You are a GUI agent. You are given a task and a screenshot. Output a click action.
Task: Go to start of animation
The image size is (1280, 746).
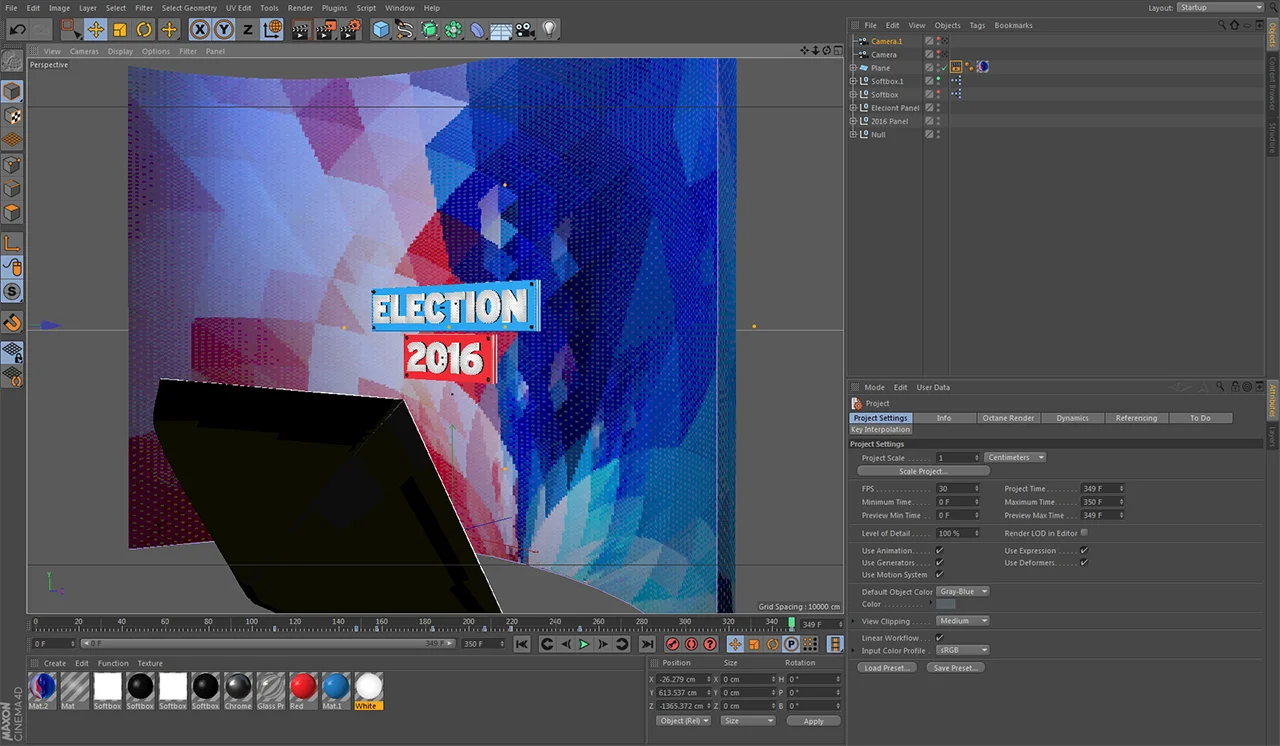522,644
